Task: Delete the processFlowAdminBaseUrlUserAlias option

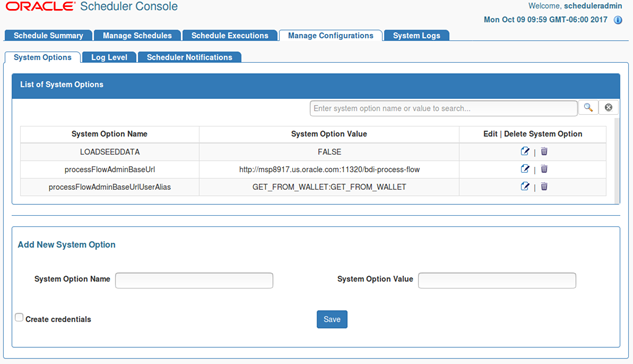Action: [544, 186]
